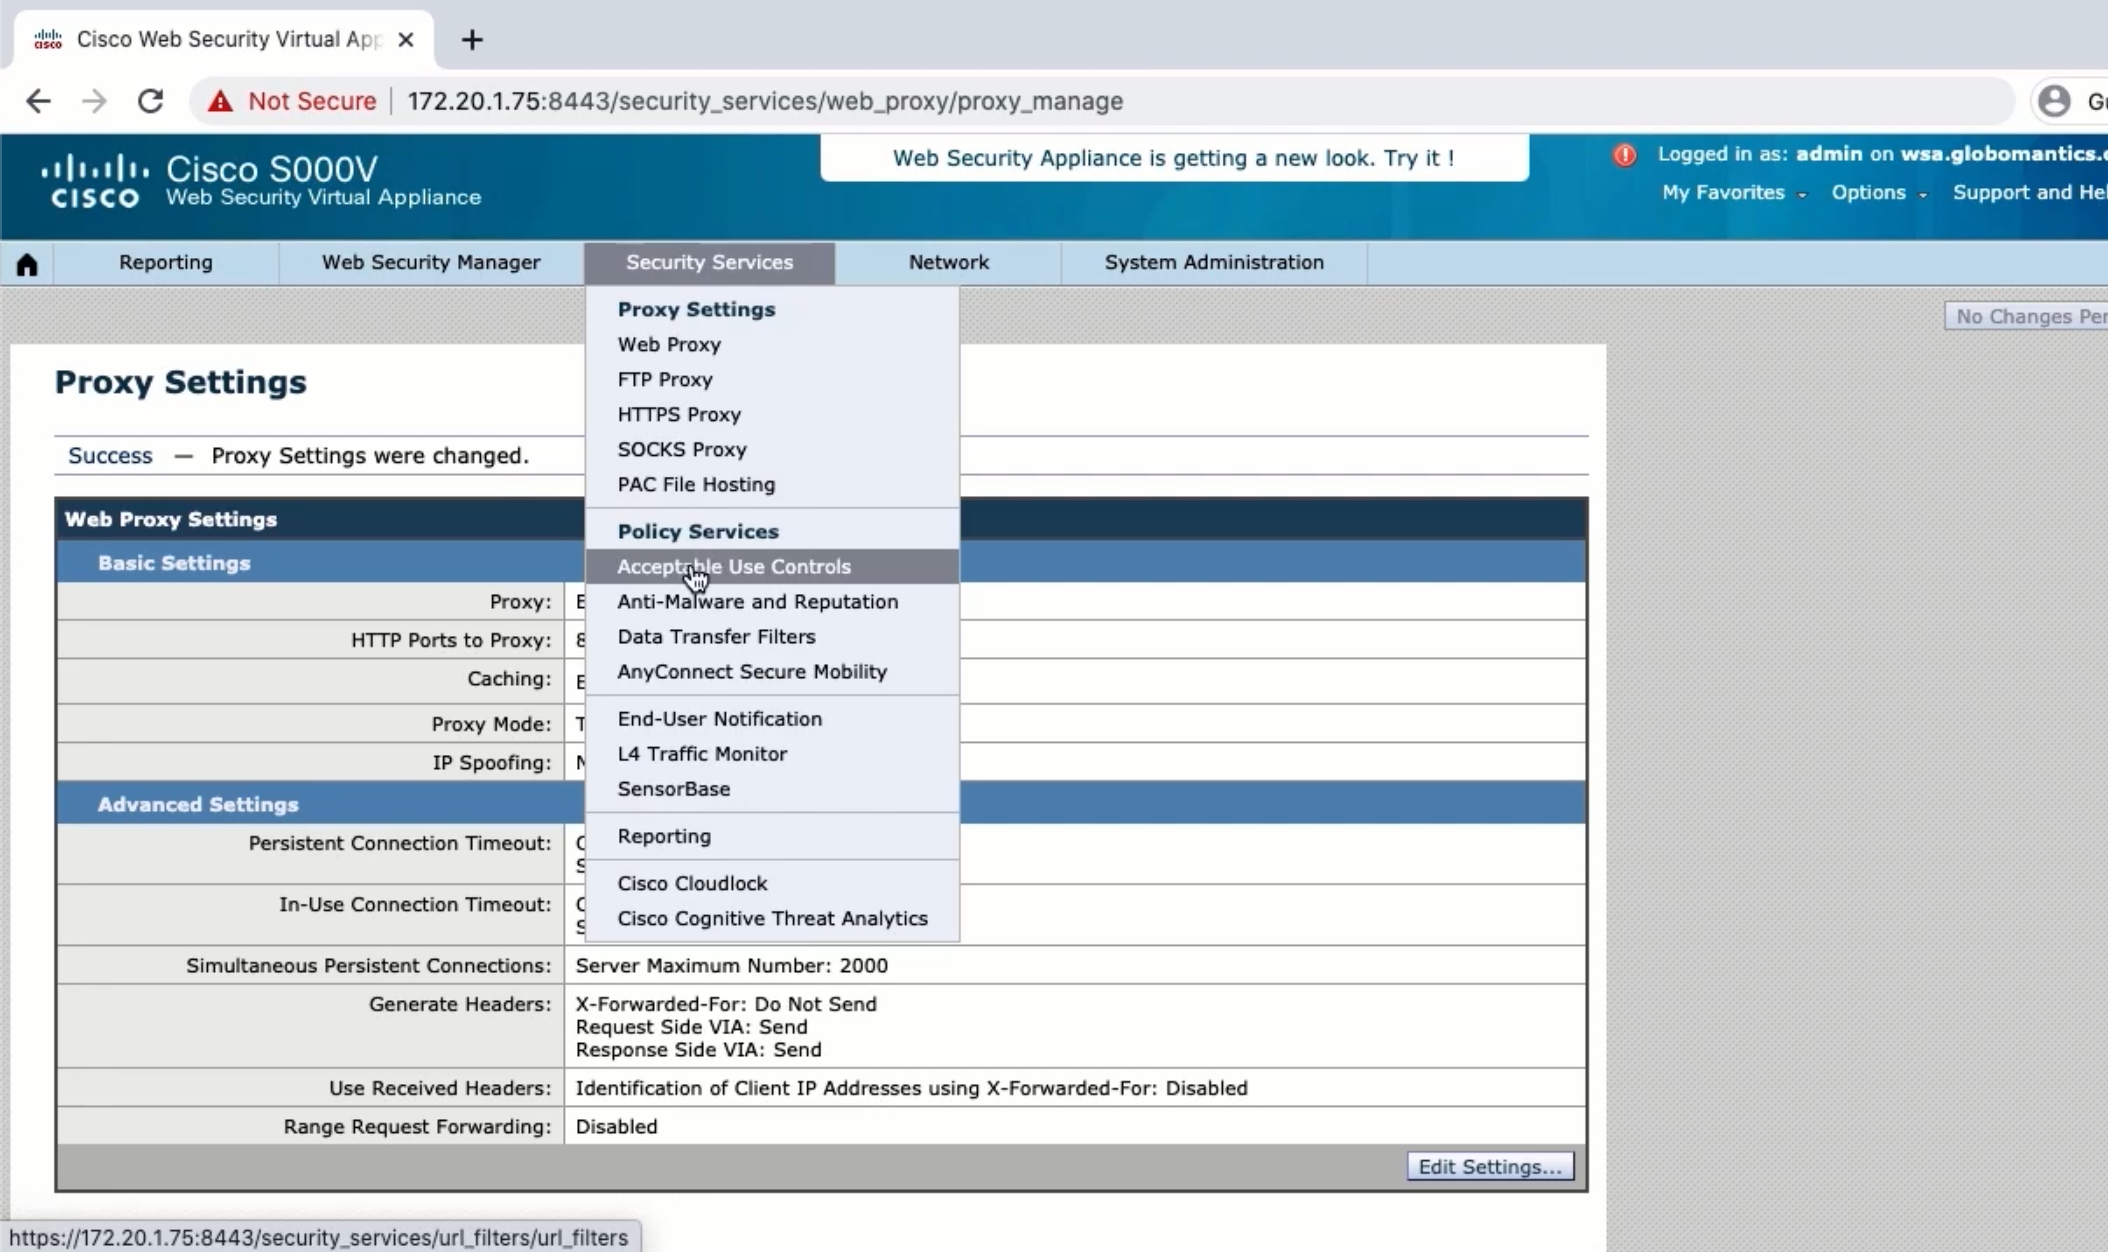Open the Reporting main menu
Viewport: 2108px width, 1252px height.
click(166, 263)
